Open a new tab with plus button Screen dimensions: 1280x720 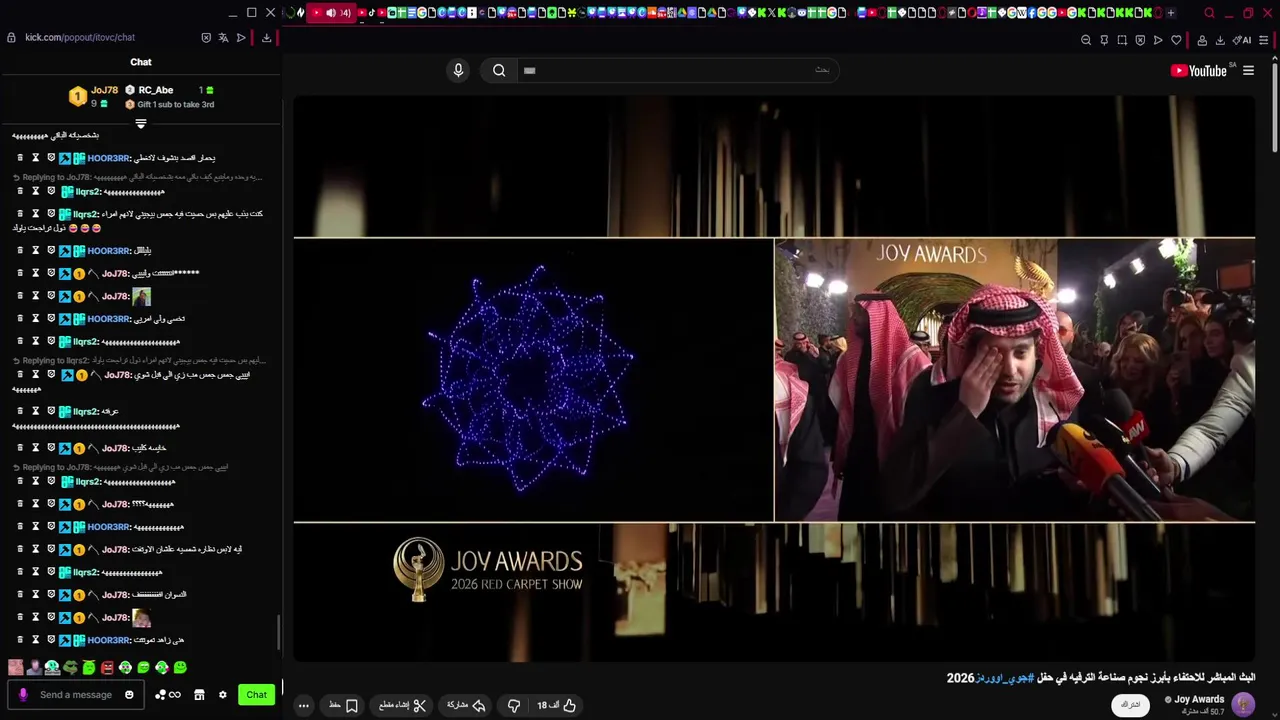pyautogui.click(x=1171, y=13)
